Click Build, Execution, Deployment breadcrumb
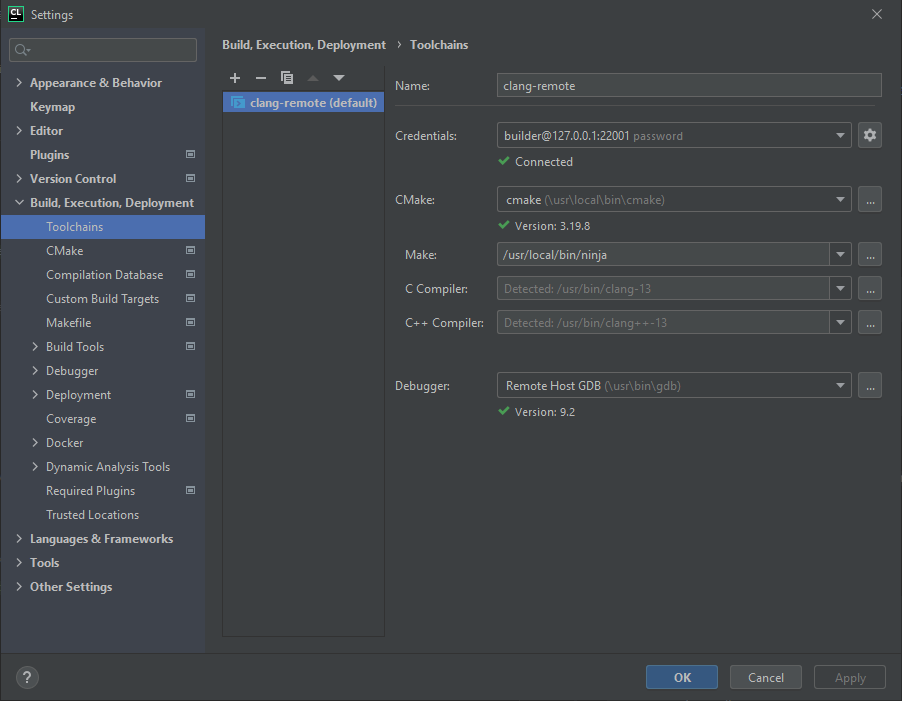The image size is (902, 701). point(304,45)
